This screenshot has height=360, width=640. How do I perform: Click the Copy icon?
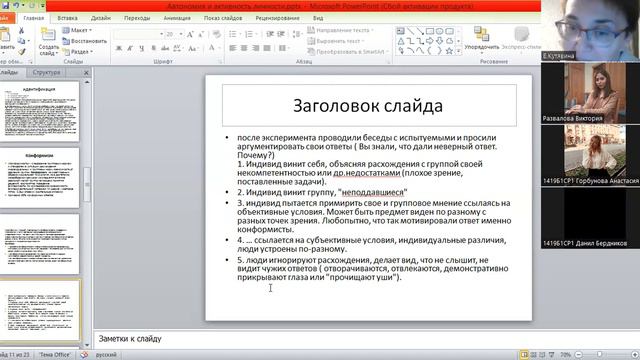(21, 41)
